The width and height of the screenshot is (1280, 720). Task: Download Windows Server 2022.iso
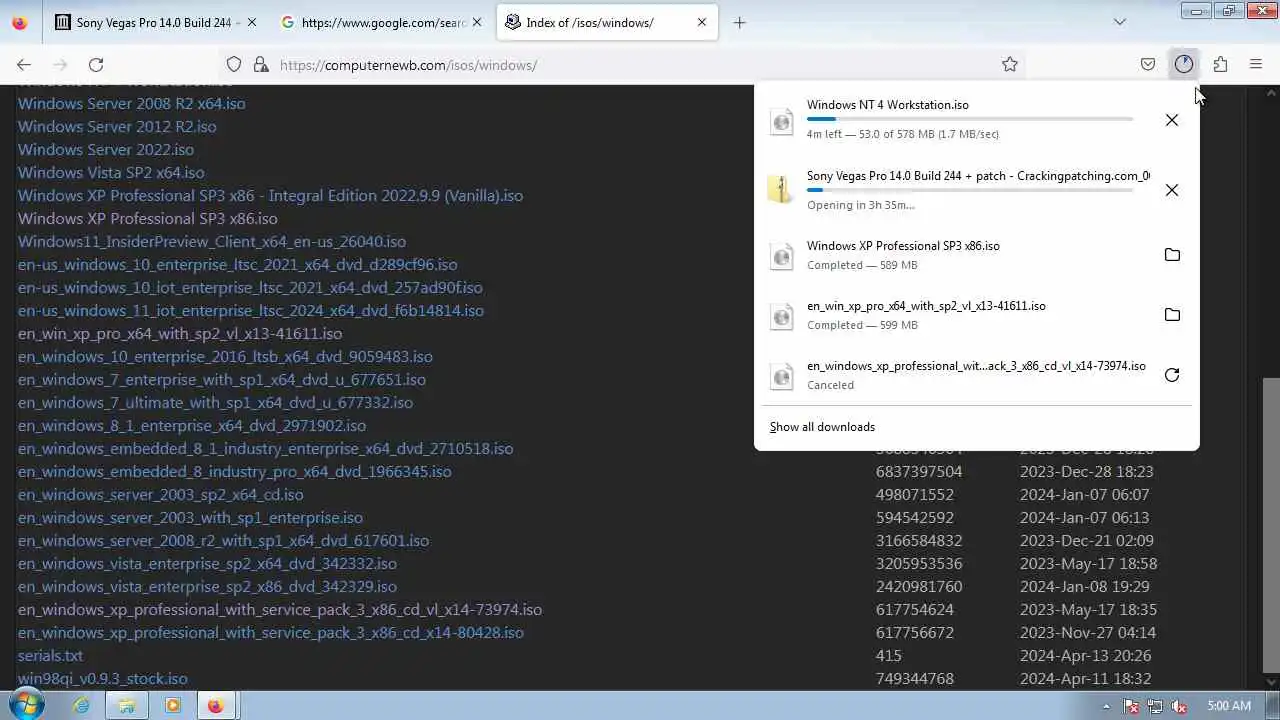tap(106, 149)
